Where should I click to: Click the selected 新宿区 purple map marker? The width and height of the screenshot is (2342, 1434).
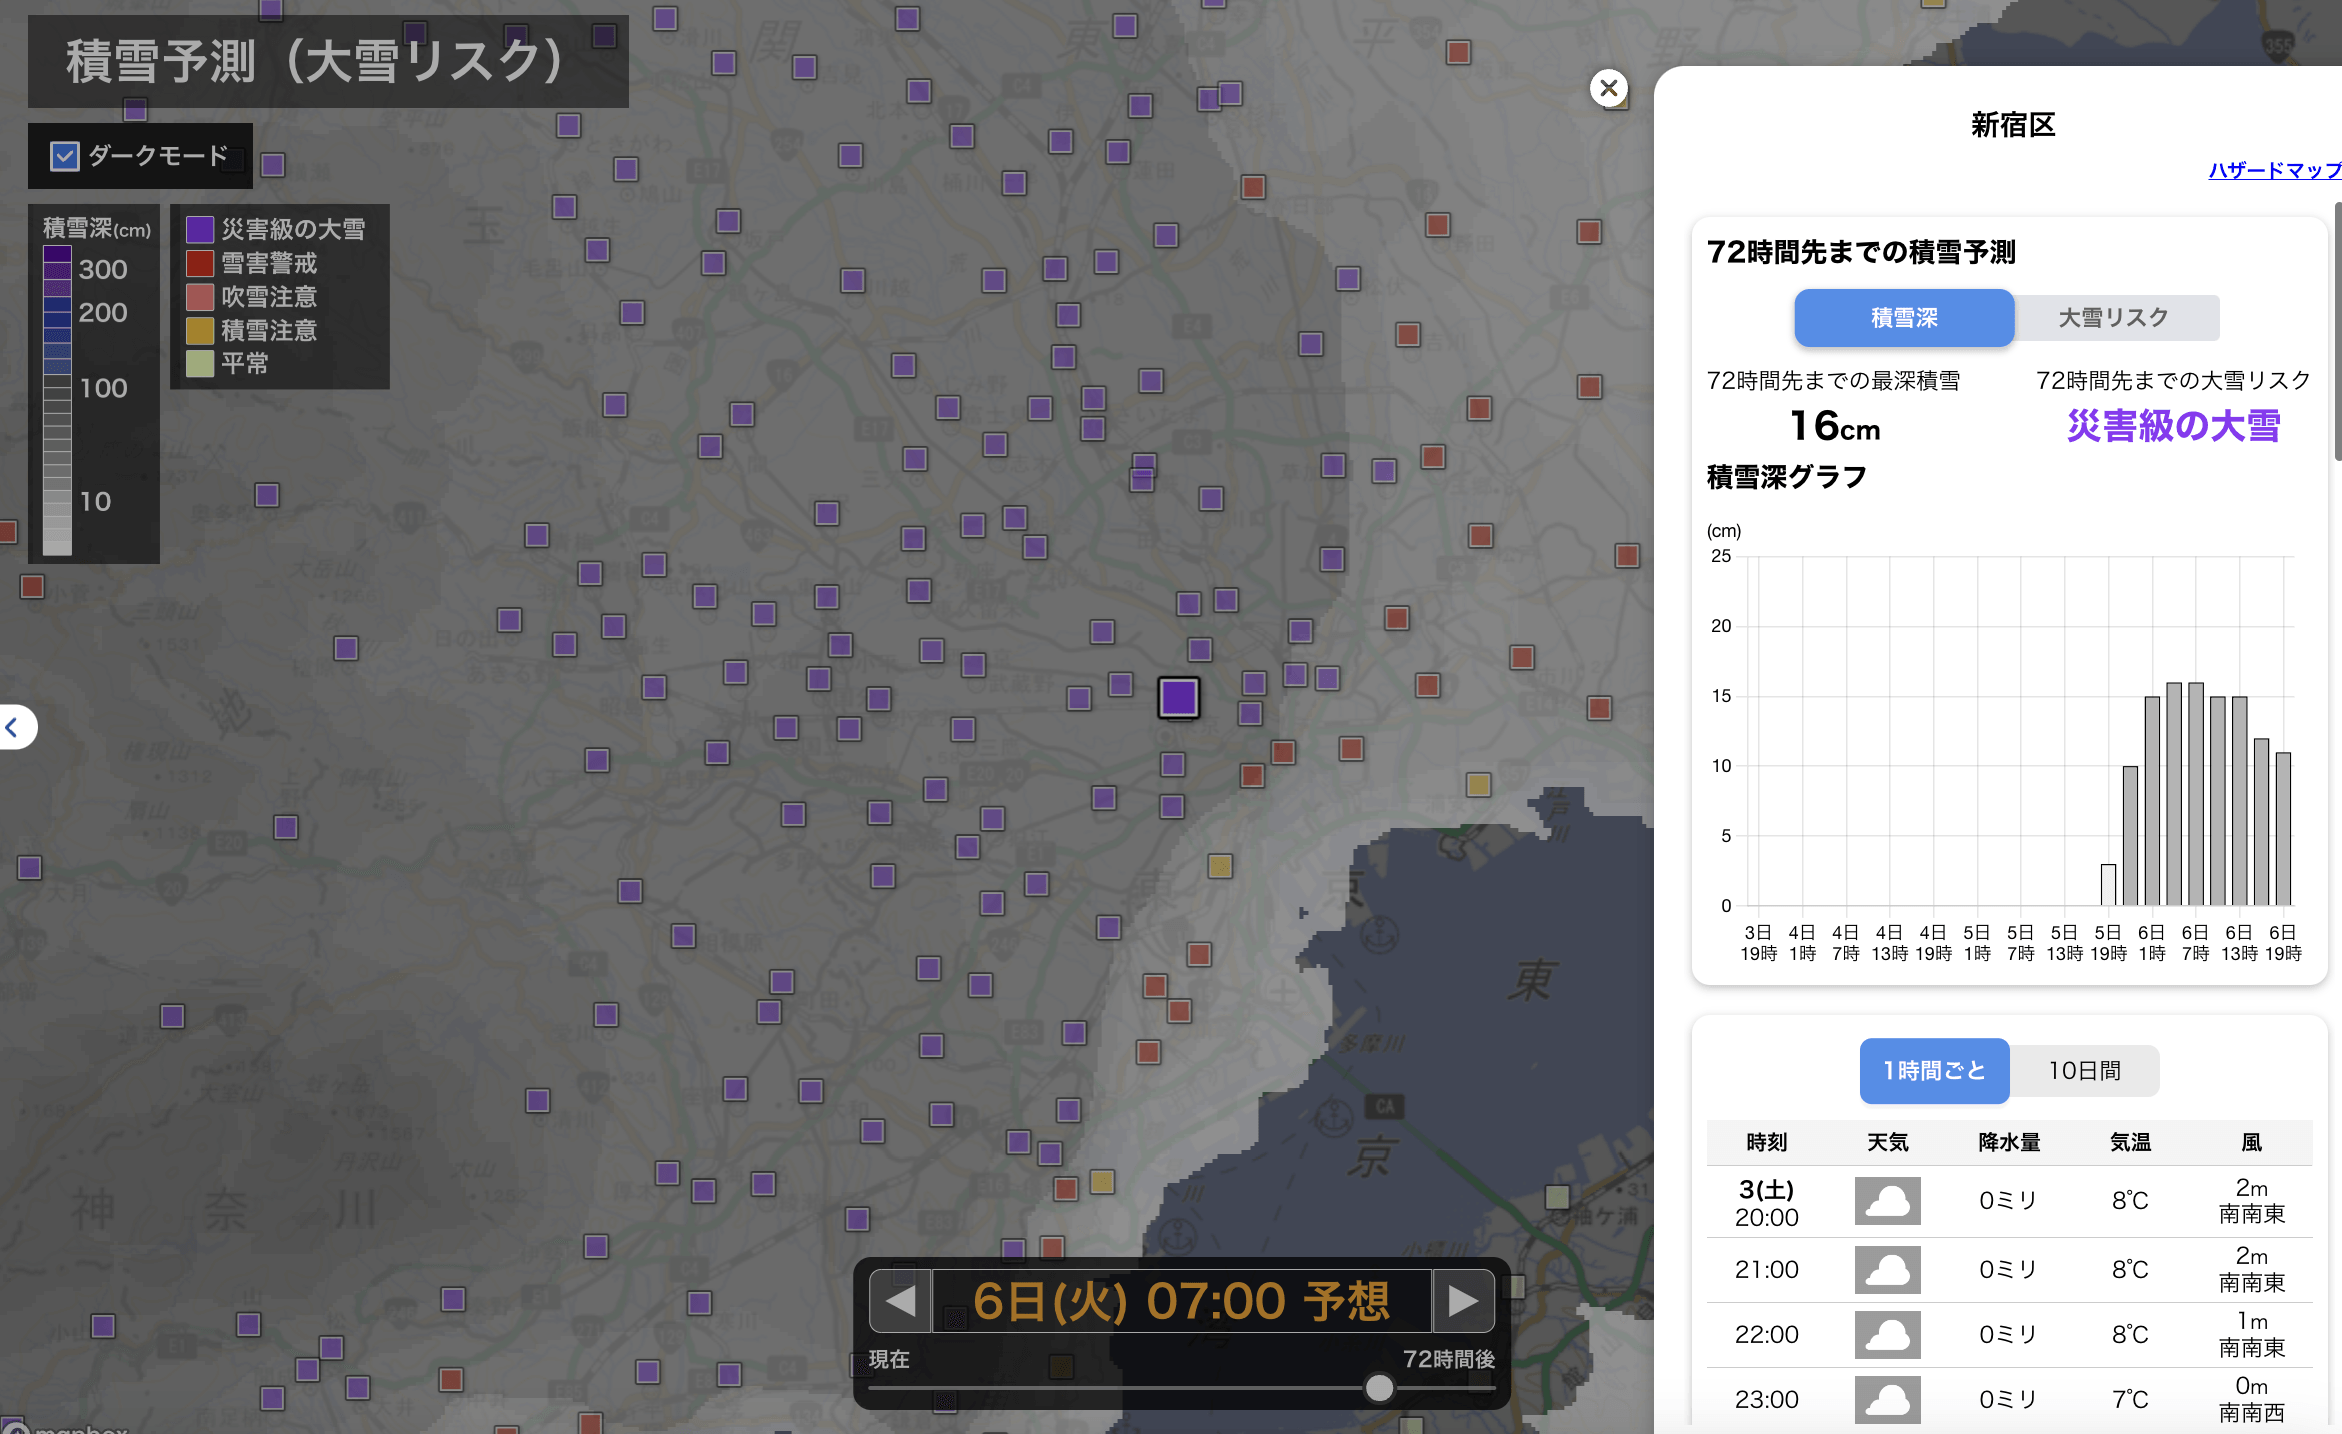1179,697
